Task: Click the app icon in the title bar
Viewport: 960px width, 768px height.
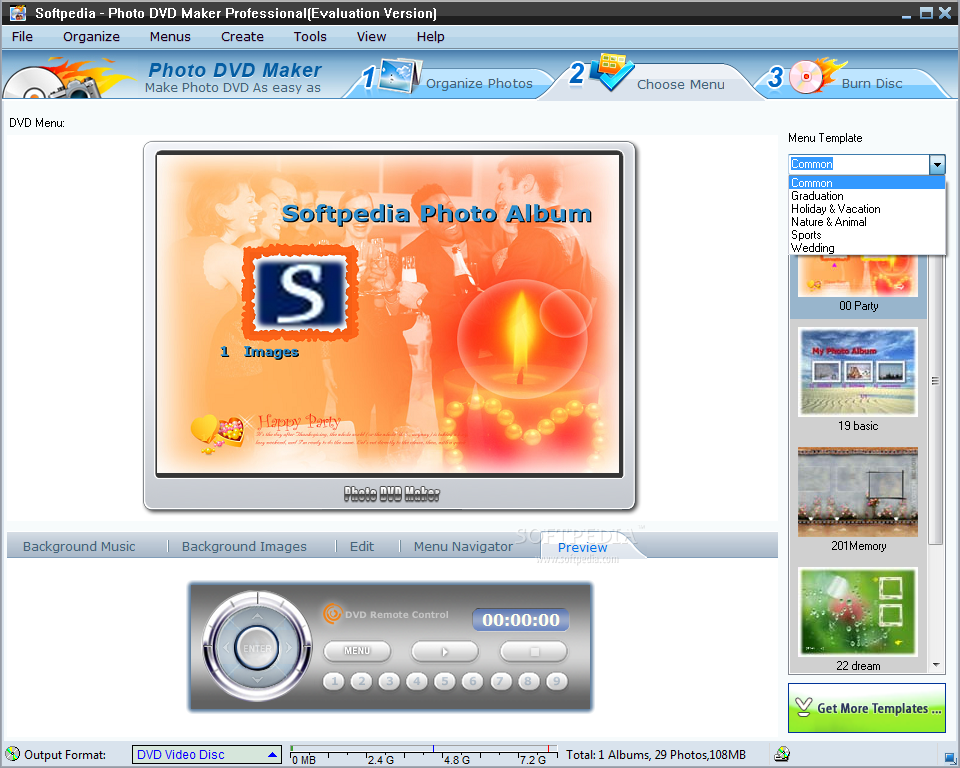Action: point(18,12)
